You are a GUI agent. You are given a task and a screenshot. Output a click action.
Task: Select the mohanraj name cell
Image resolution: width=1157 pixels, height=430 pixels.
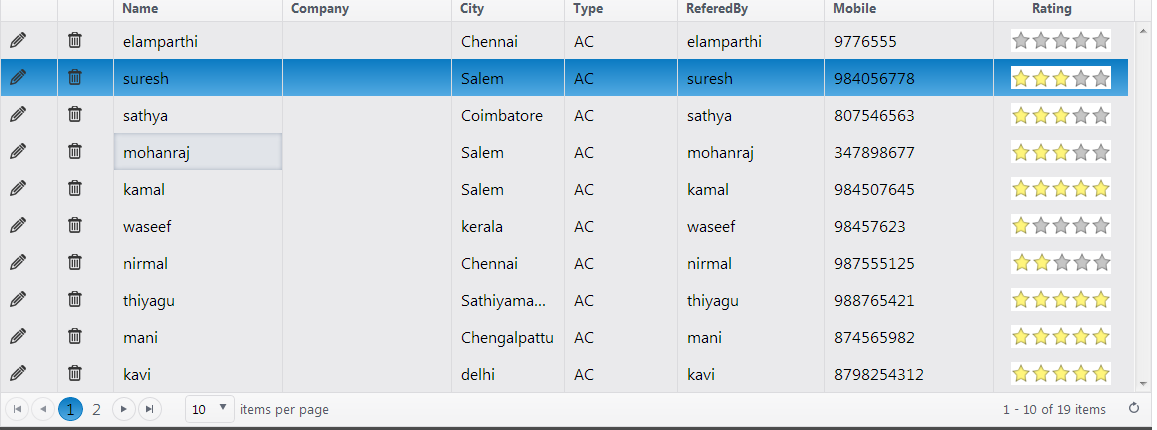(x=198, y=152)
